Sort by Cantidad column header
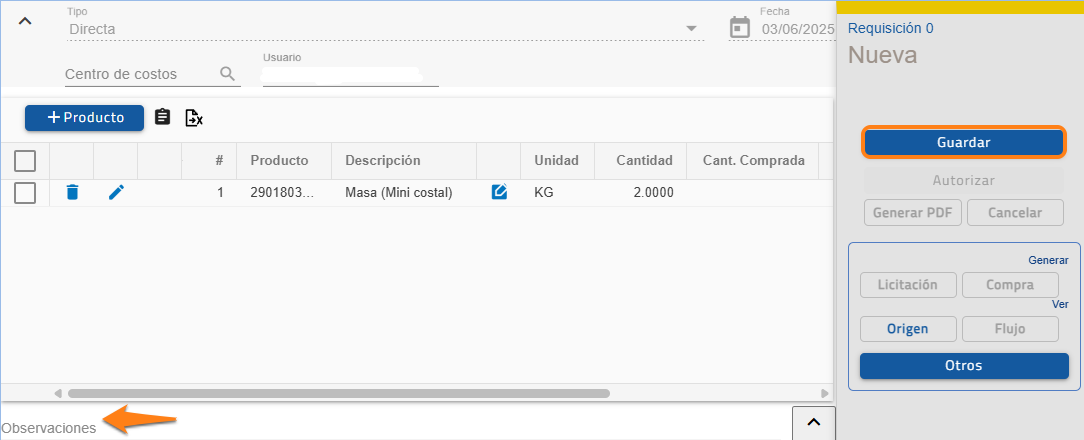 (644, 160)
